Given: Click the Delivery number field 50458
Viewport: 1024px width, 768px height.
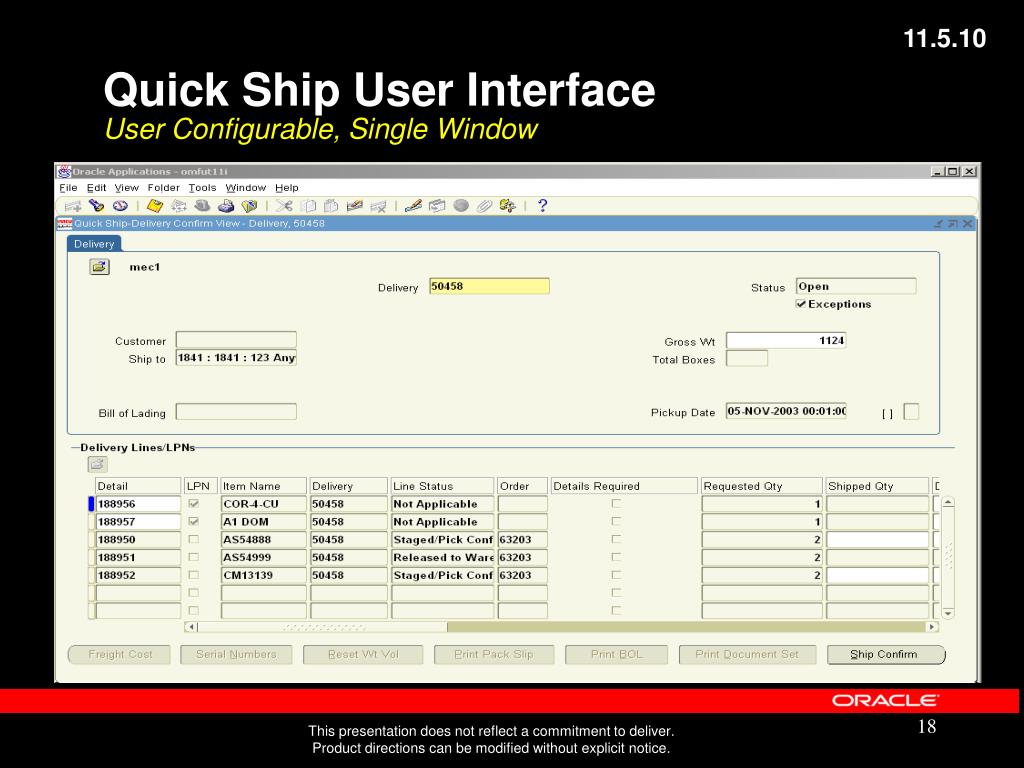Looking at the screenshot, I should point(489,286).
